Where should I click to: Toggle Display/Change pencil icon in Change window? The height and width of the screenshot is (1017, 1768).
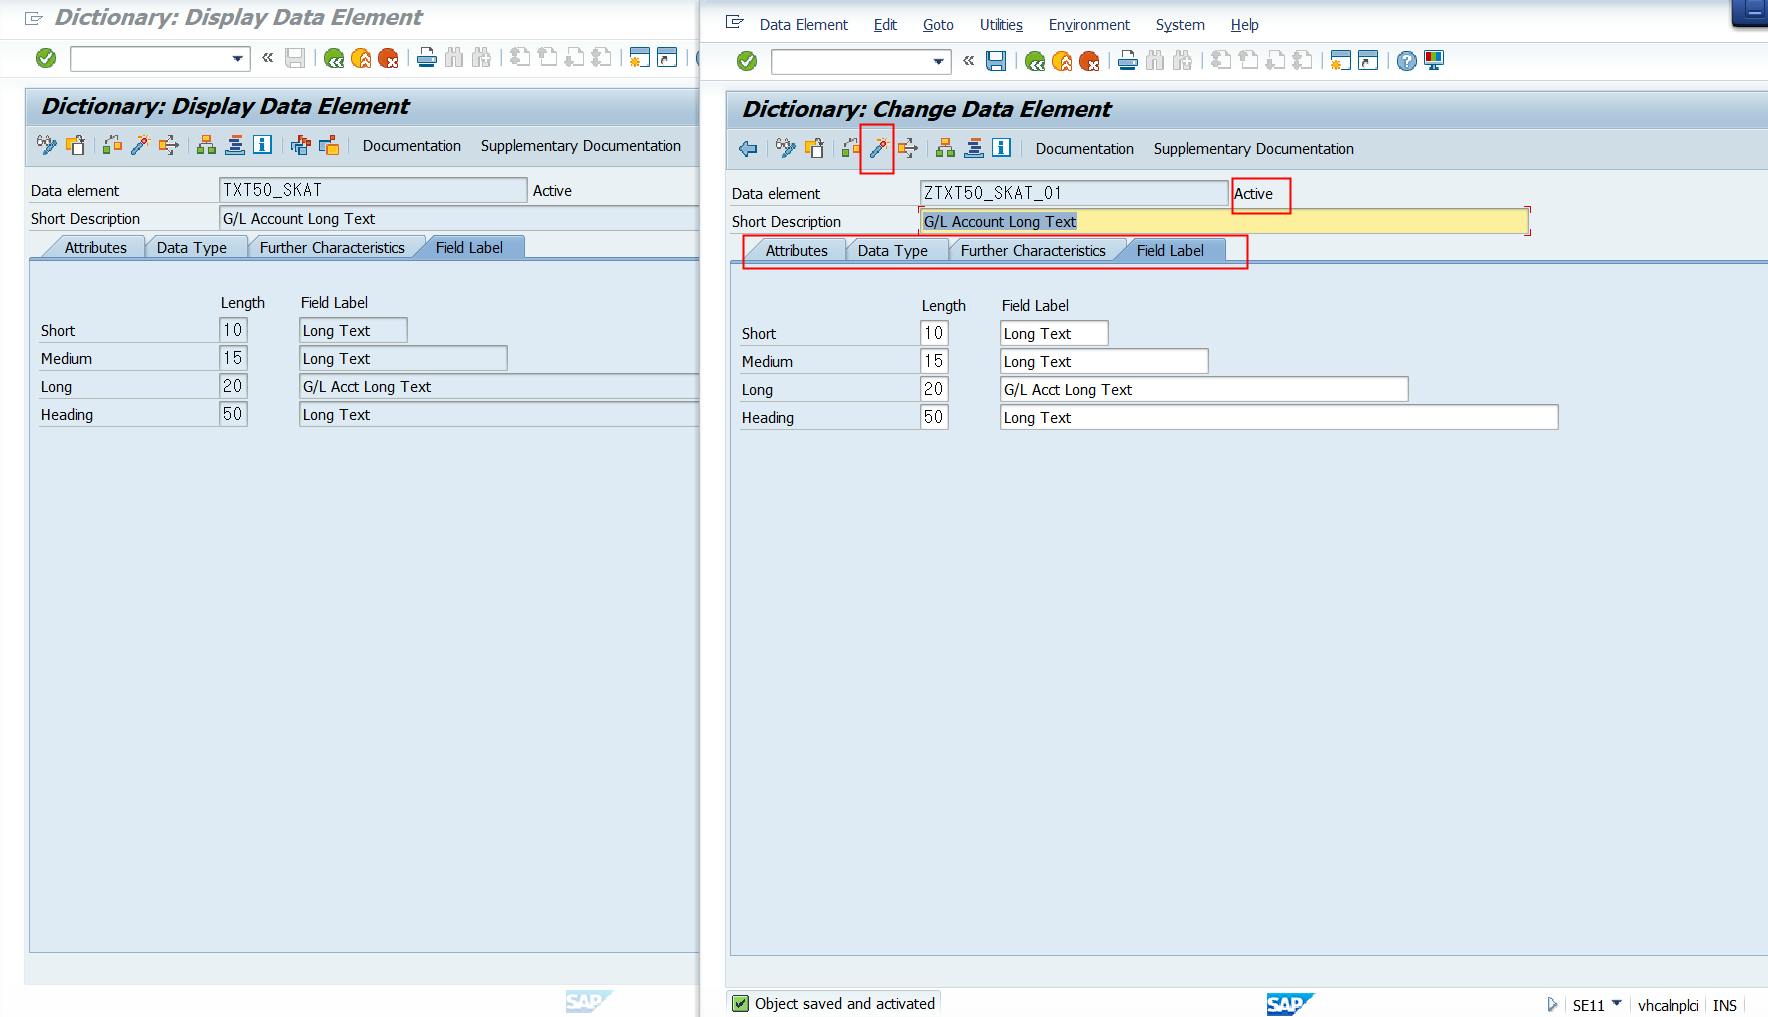click(x=786, y=149)
